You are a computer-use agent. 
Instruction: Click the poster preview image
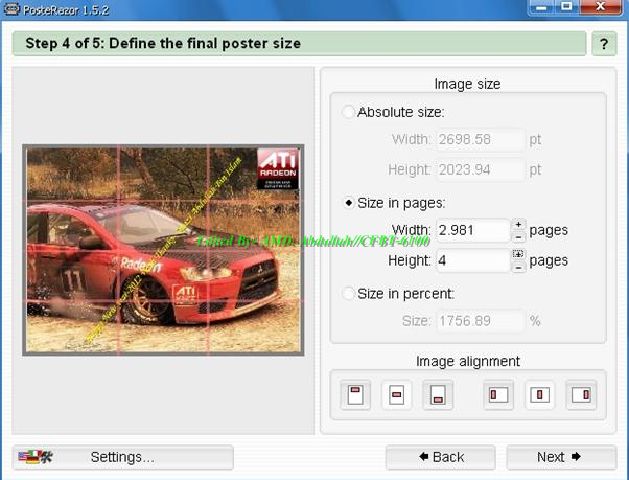(x=163, y=250)
